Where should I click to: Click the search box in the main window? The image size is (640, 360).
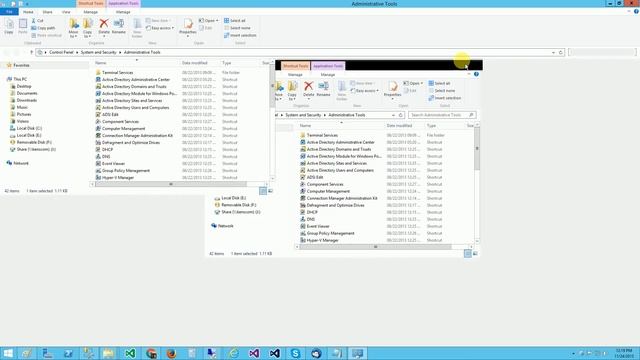(602, 52)
